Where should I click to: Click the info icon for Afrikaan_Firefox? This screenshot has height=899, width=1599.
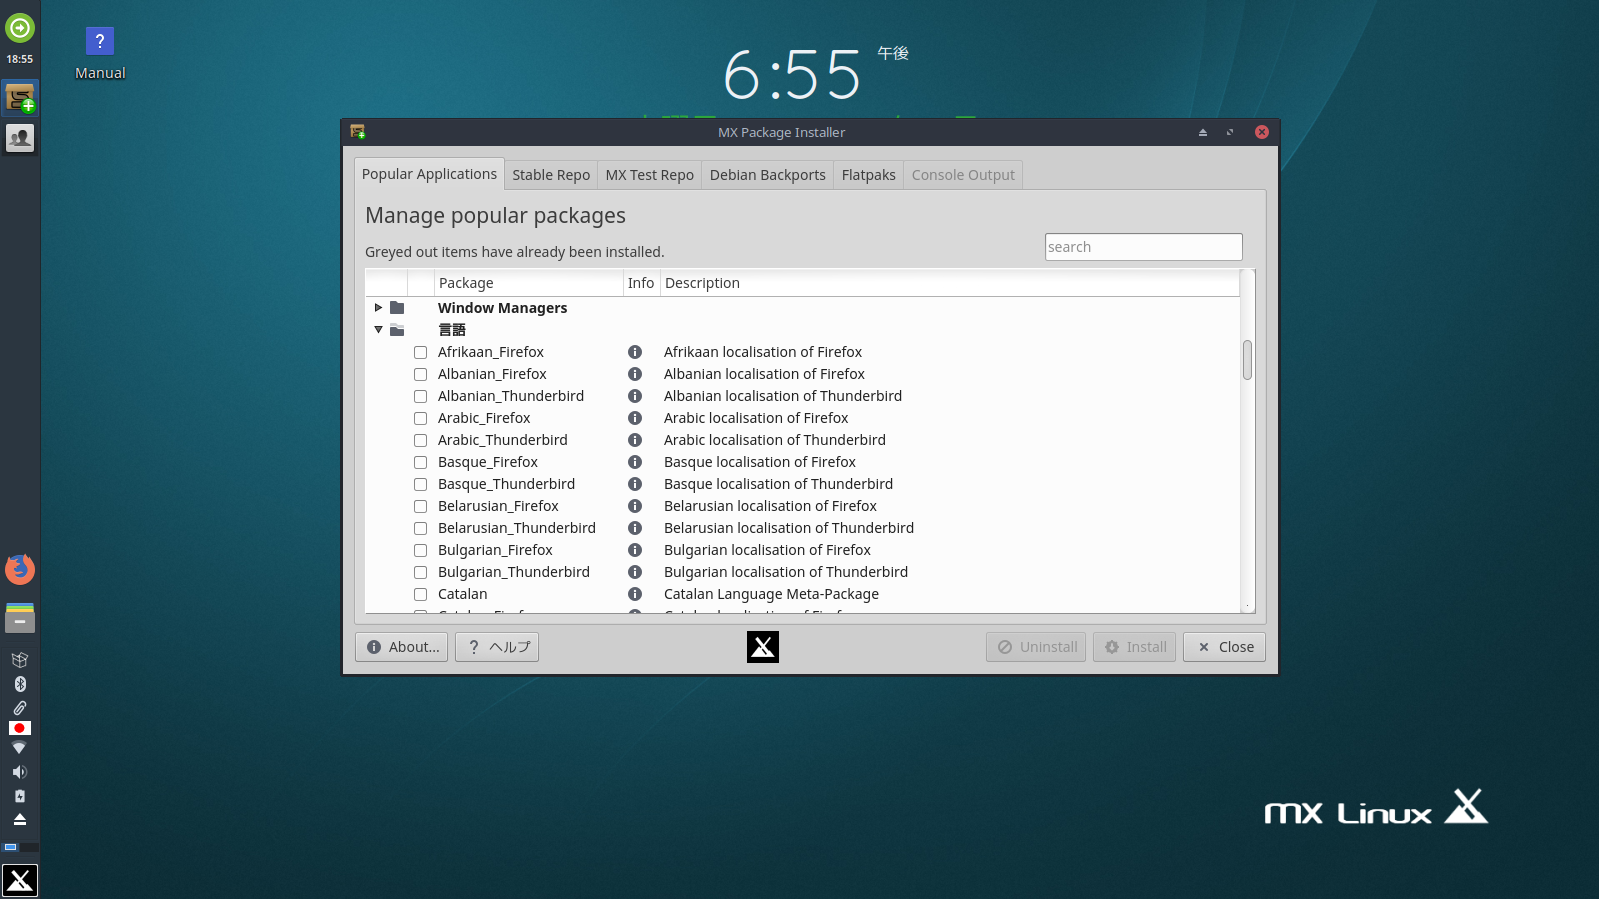pos(635,352)
